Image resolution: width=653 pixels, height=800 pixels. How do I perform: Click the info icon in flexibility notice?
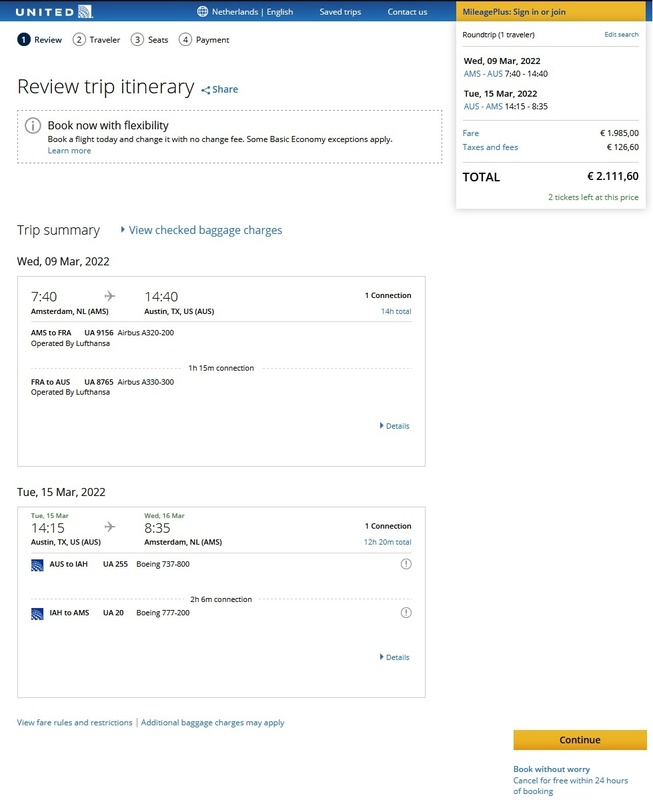pyautogui.click(x=33, y=126)
